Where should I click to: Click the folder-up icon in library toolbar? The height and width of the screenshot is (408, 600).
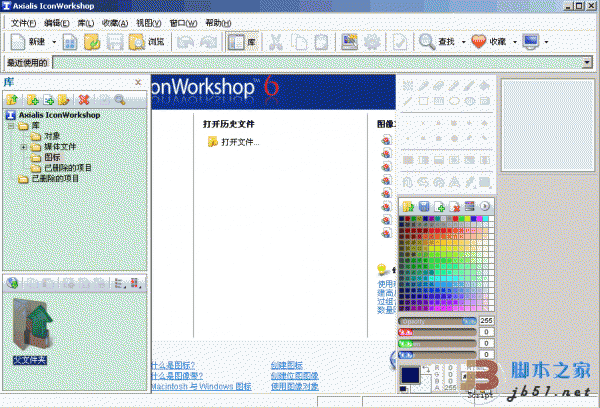(x=12, y=100)
